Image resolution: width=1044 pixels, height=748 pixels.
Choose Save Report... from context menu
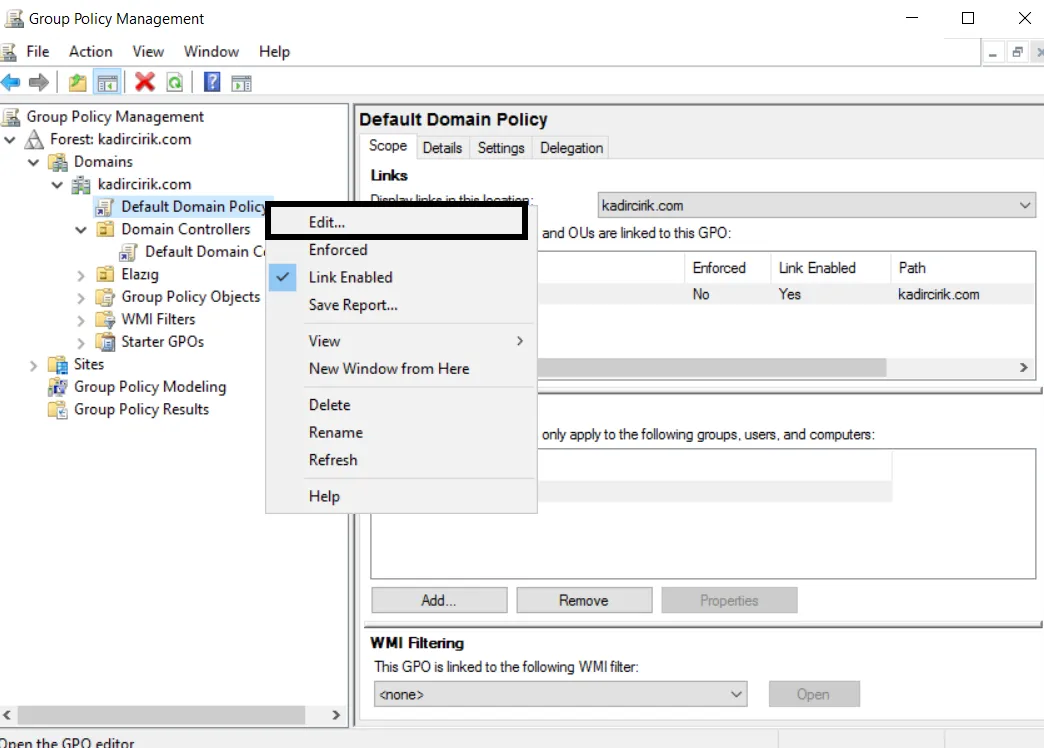click(x=401, y=305)
